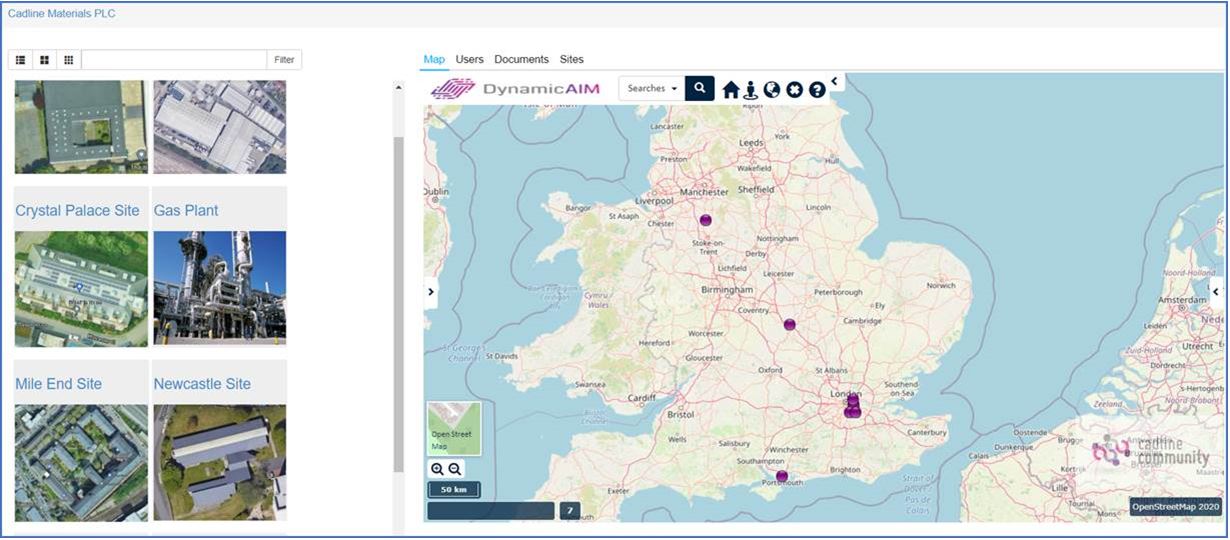This screenshot has height=540, width=1230.
Task: Click the magnifier search button
Action: coord(700,88)
